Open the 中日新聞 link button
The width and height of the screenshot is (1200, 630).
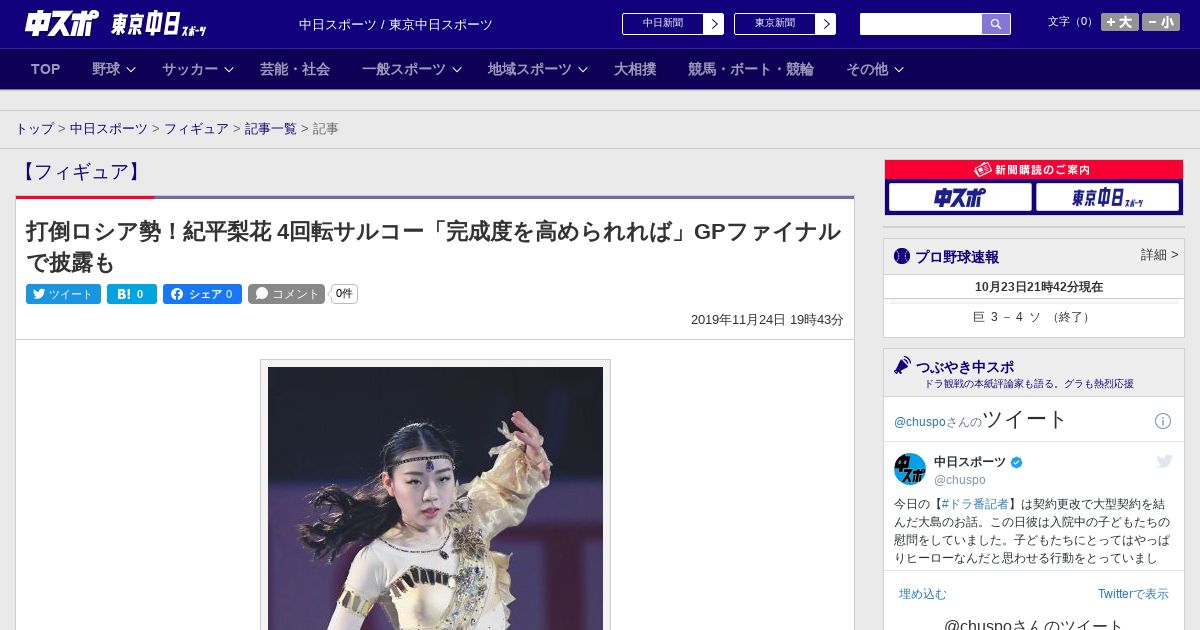coord(672,24)
